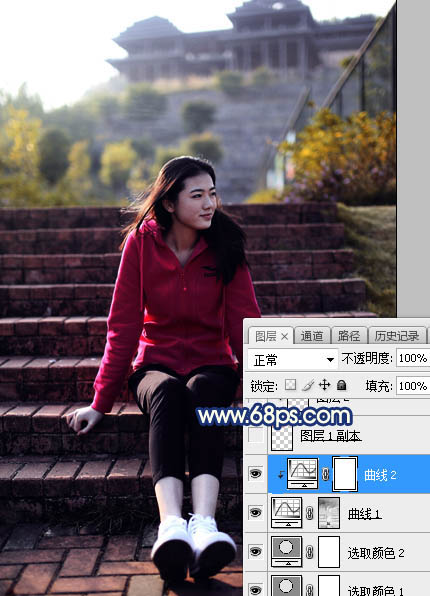Close the 图层 tab with its X

point(284,336)
